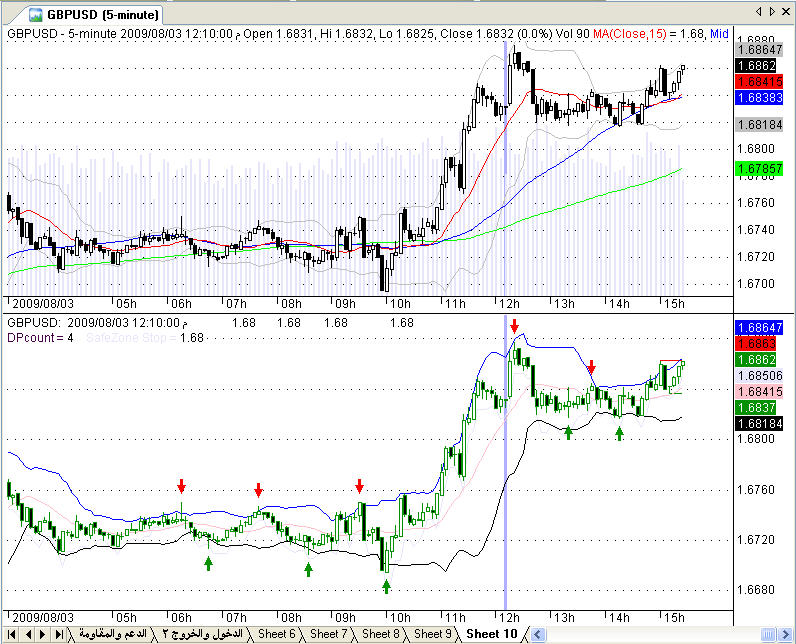796x644 pixels.
Task: Click the green 1.67857 price label
Action: (x=757, y=169)
